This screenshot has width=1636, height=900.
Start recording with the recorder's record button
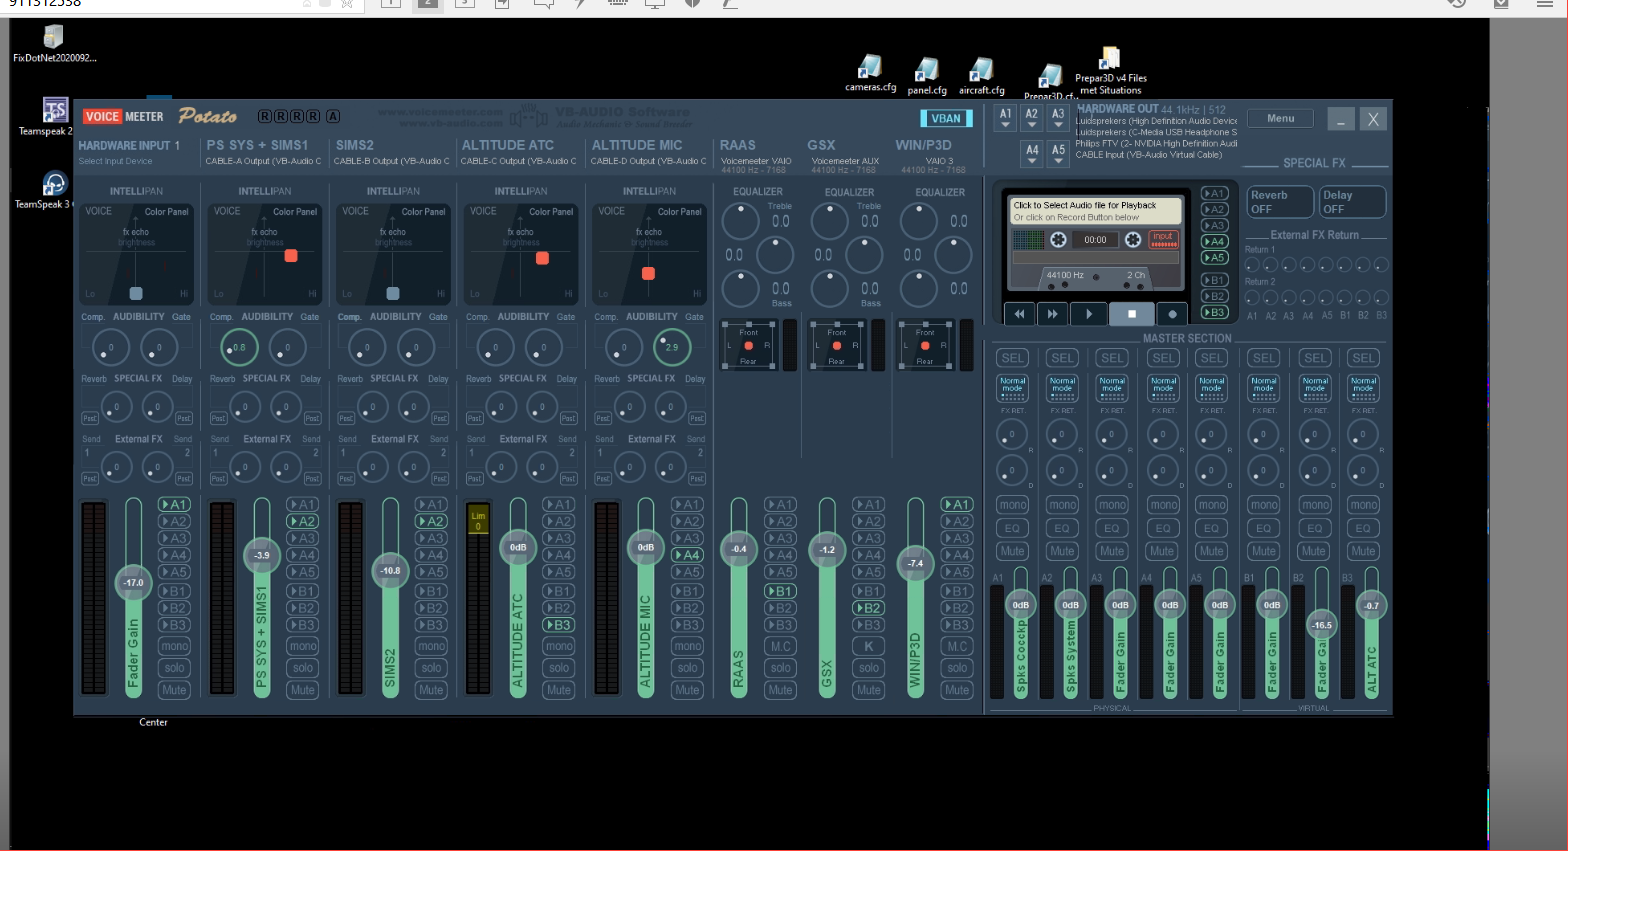1172,314
